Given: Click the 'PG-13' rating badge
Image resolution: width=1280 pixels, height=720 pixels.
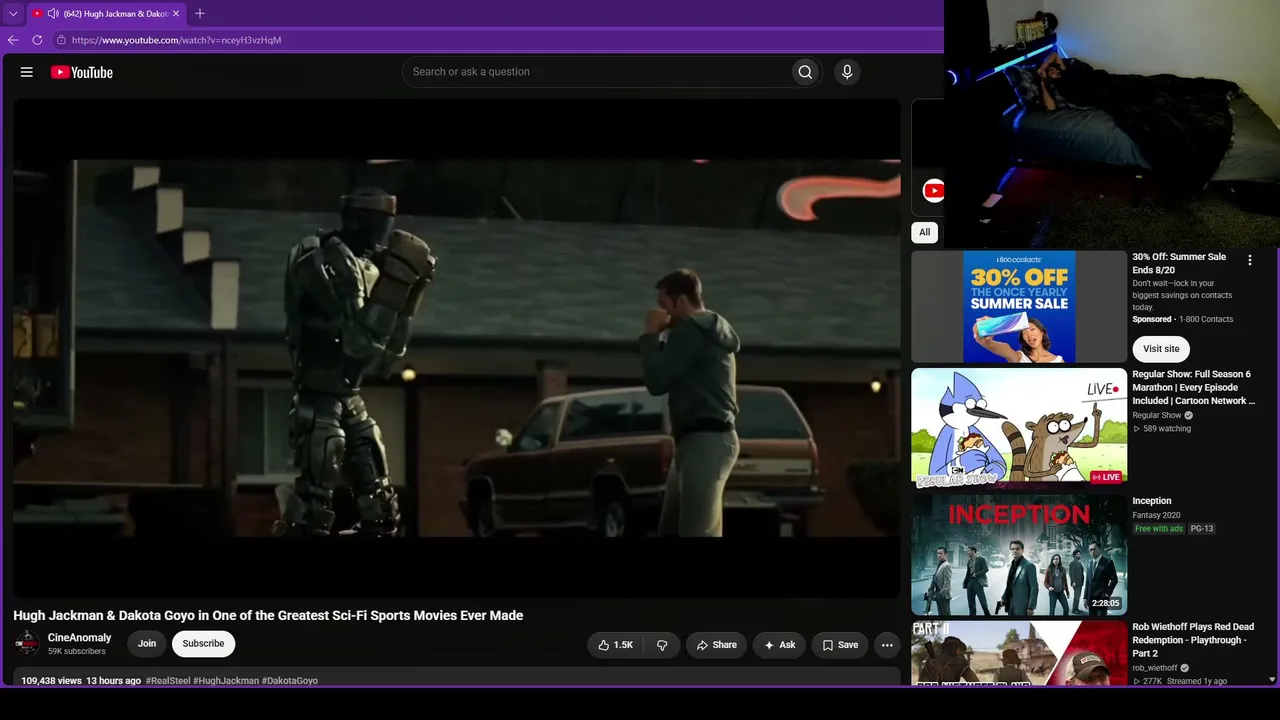Looking at the screenshot, I should point(1202,528).
